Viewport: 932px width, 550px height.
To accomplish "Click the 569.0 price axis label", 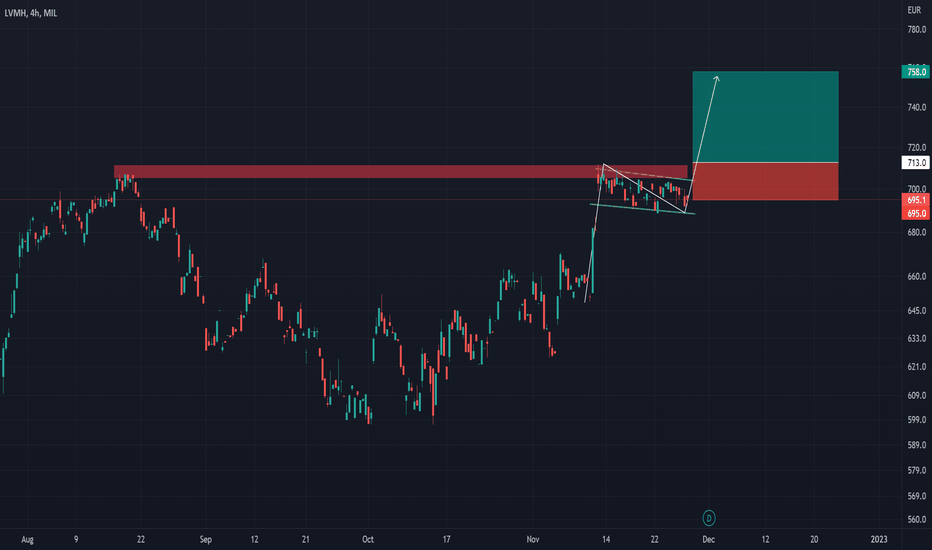I will coord(917,496).
